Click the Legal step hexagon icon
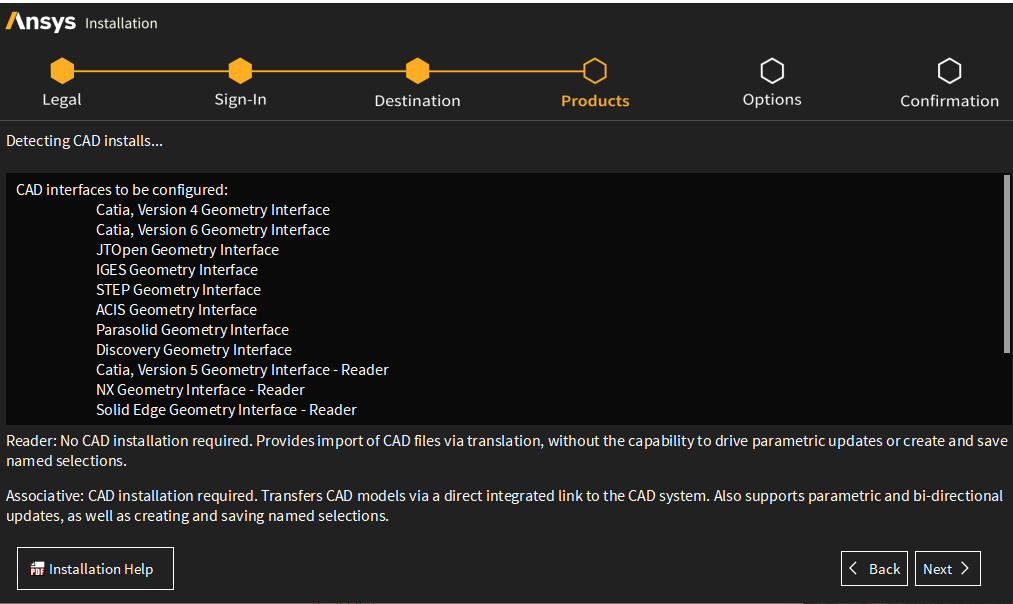The height and width of the screenshot is (604, 1013). tap(62, 71)
